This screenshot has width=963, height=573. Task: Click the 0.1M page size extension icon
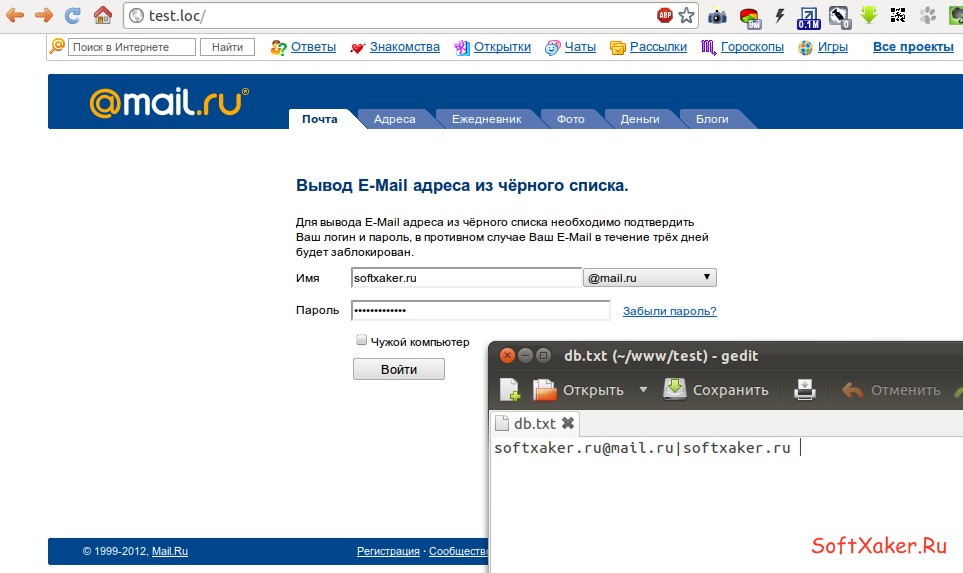(808, 17)
